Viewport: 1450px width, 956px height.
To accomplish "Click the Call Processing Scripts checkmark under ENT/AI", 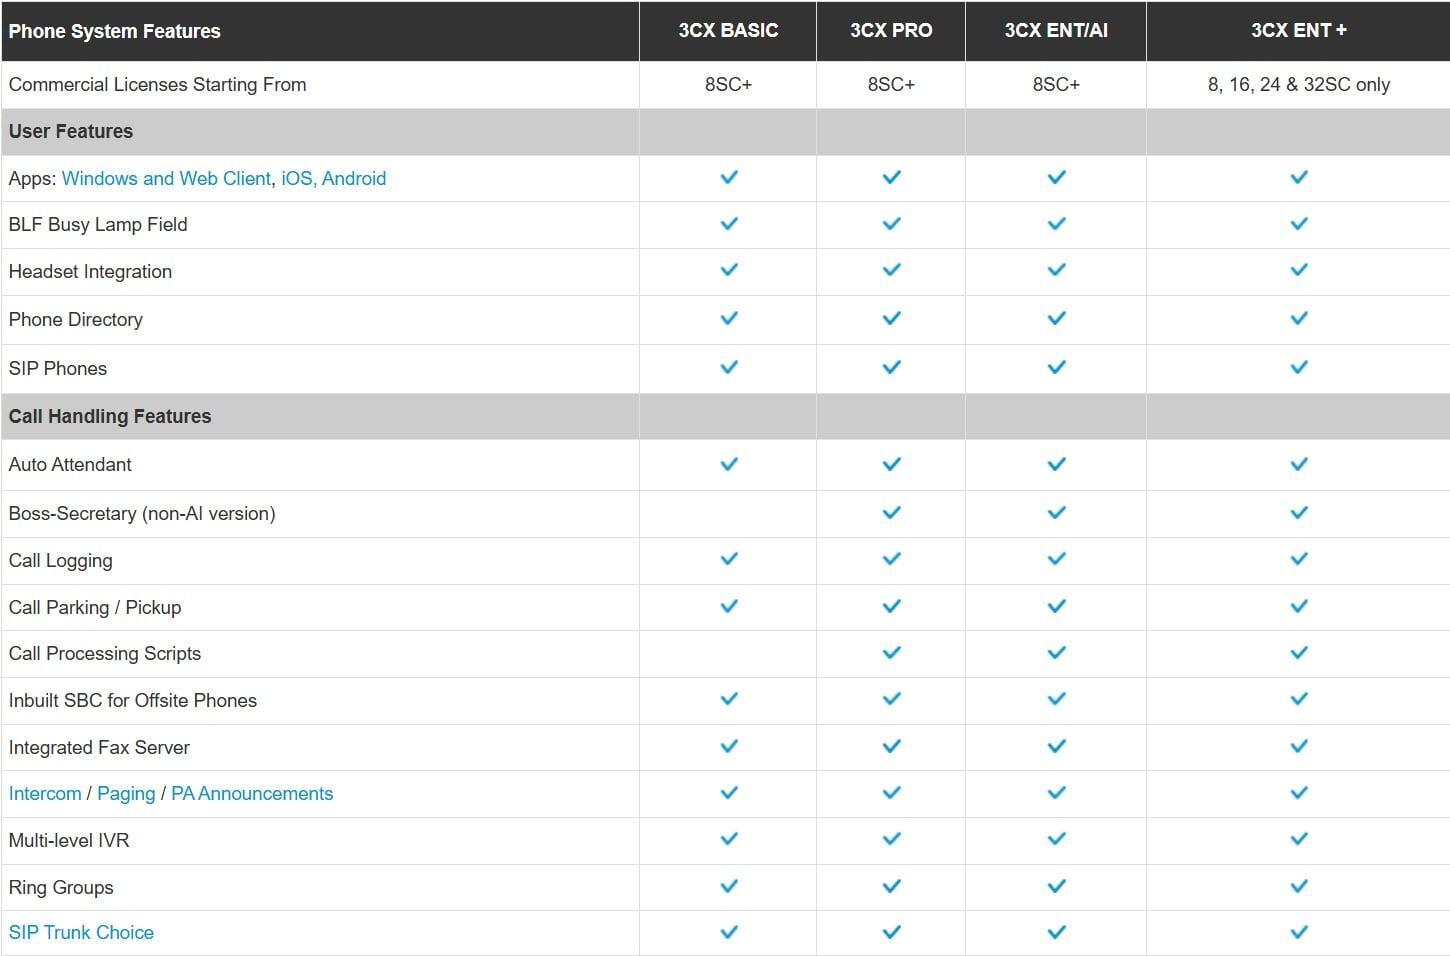I will coord(1056,653).
